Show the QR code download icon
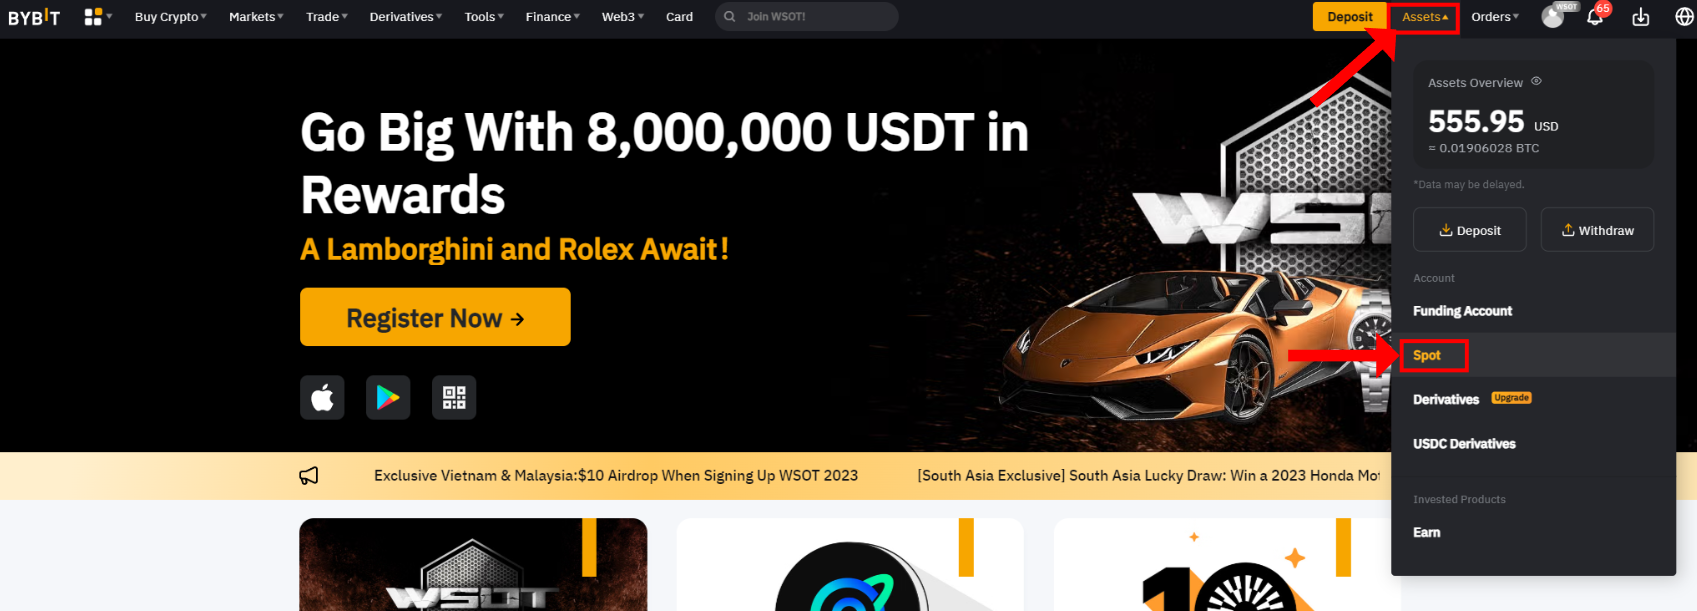Image resolution: width=1697 pixels, height=611 pixels. pos(454,398)
